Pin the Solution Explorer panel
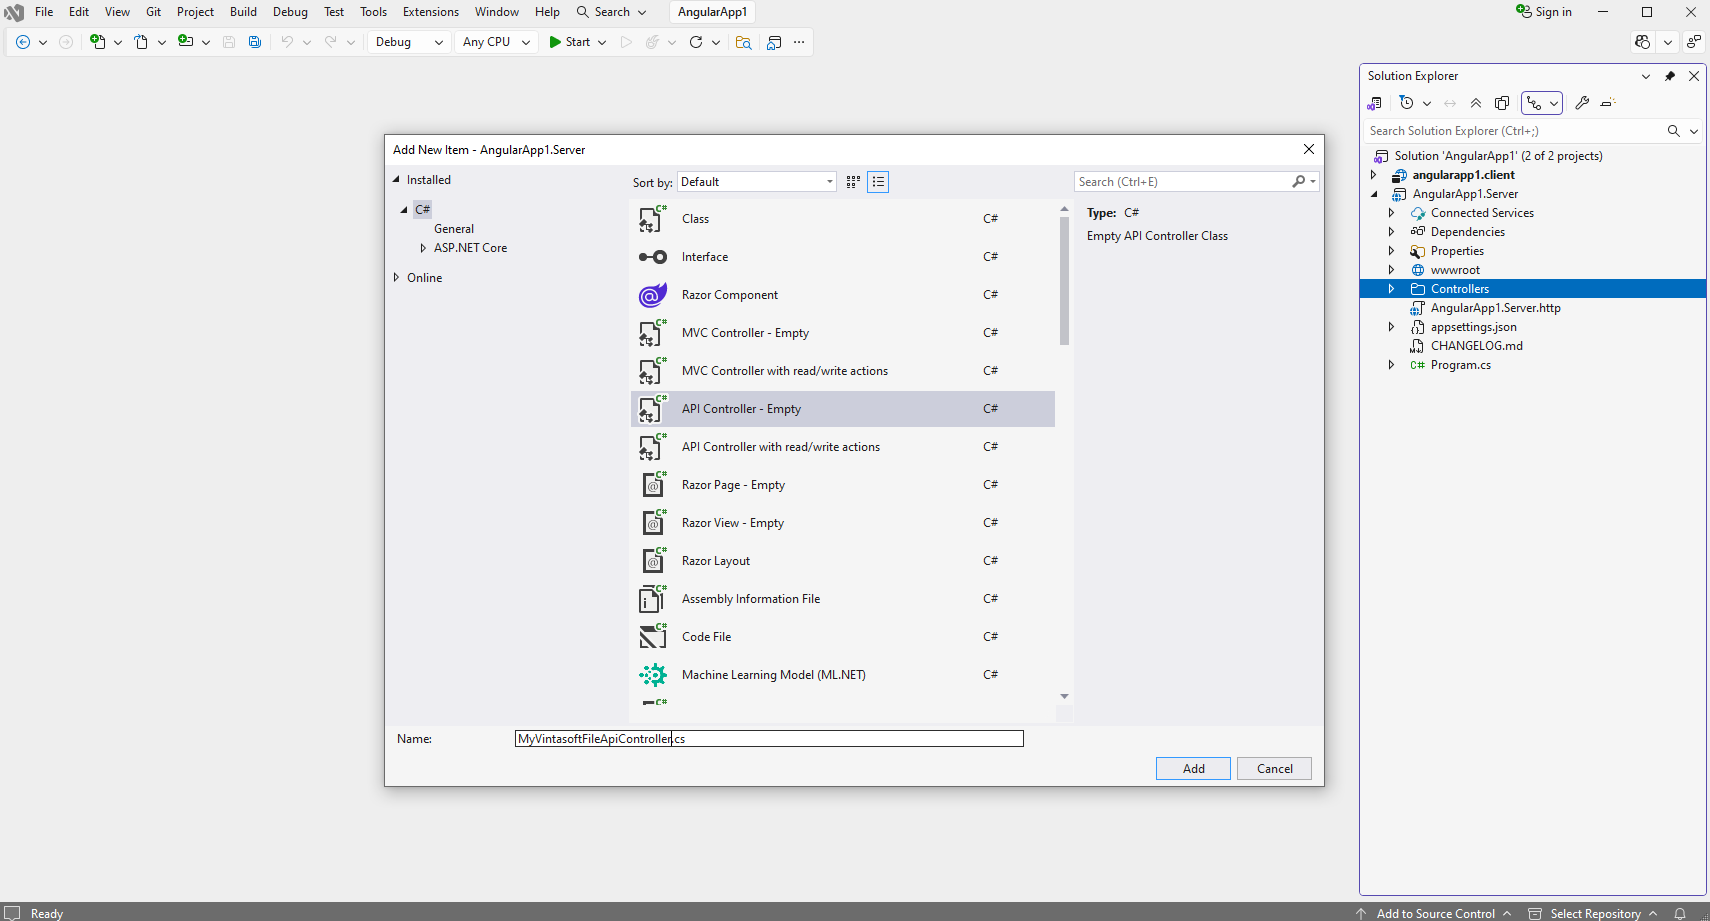This screenshot has height=921, width=1710. [x=1670, y=76]
